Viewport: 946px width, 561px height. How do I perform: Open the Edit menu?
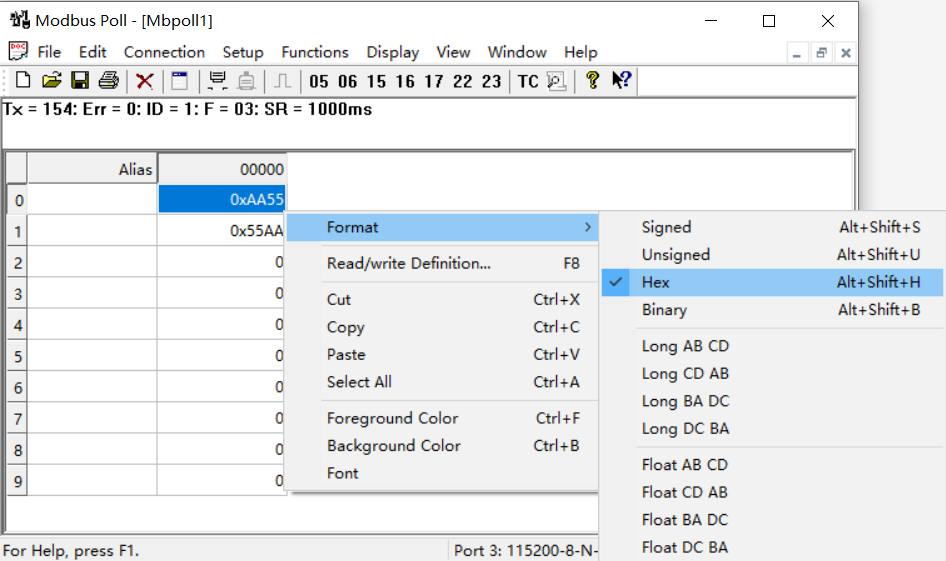pyautogui.click(x=92, y=52)
